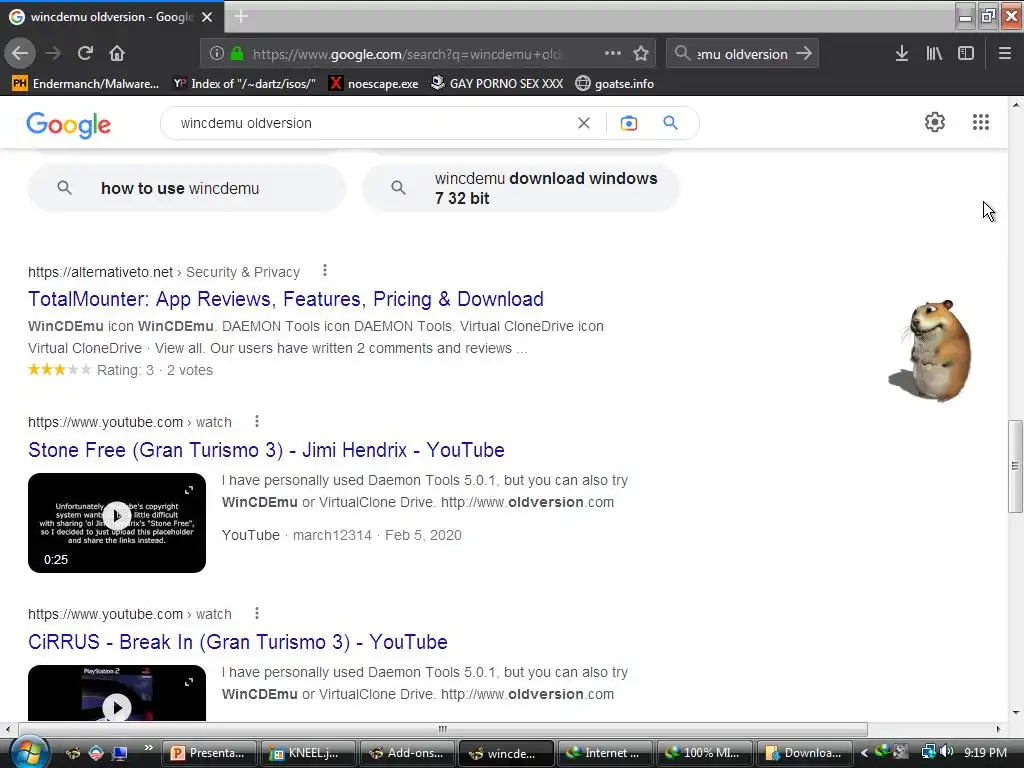The image size is (1024, 768).
Task: Click the vertical scrollbar thumb
Action: [x=1015, y=466]
